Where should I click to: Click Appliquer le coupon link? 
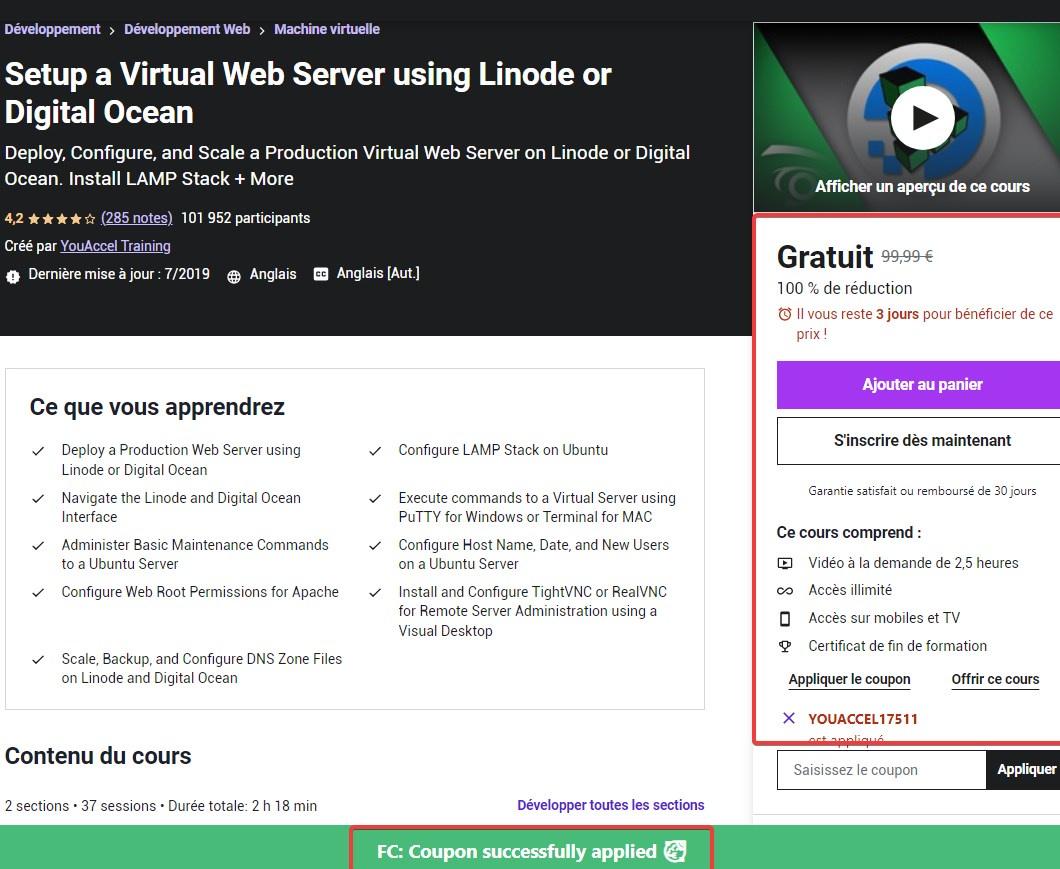[x=850, y=679]
